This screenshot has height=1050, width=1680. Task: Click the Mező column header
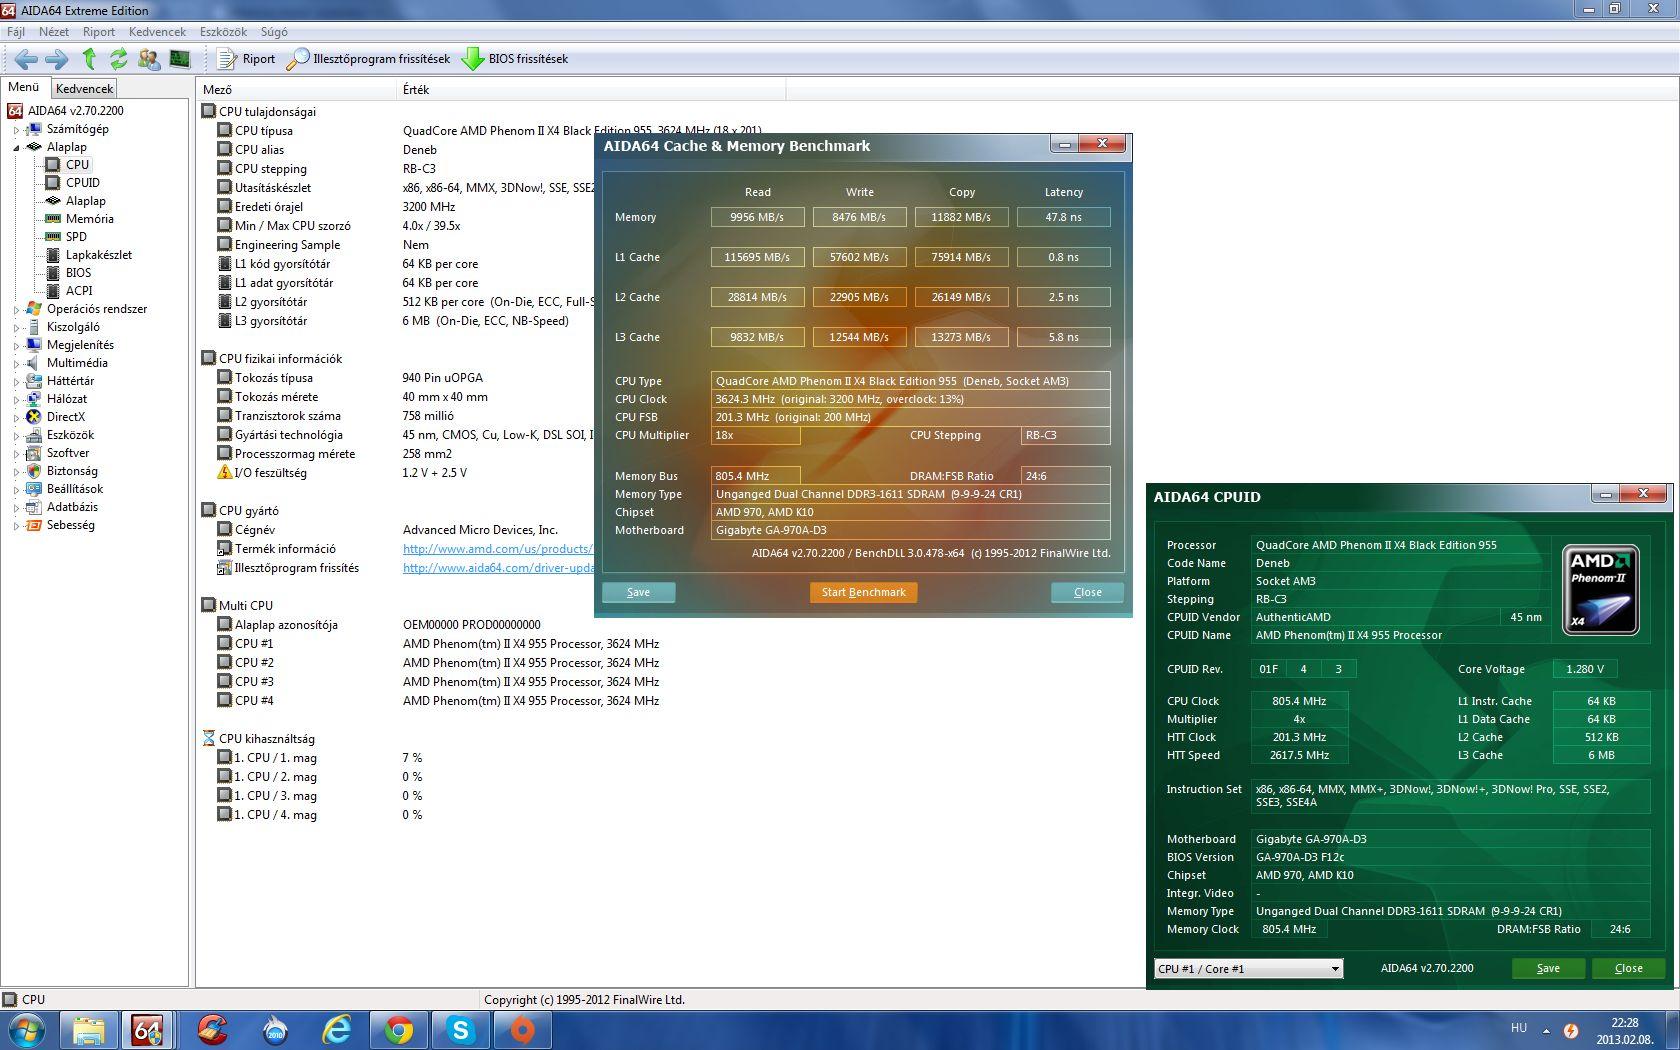[296, 90]
